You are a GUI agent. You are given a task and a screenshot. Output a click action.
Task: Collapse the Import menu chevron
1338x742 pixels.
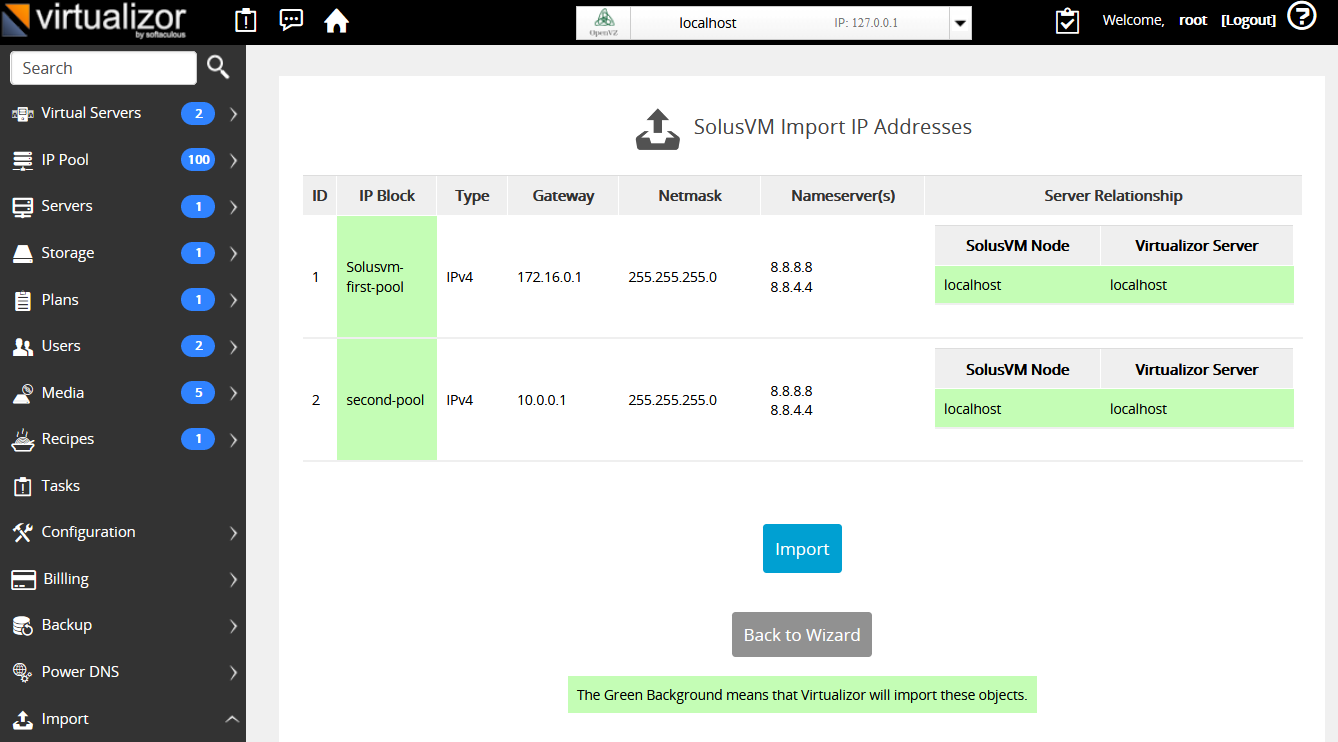pyautogui.click(x=232, y=719)
